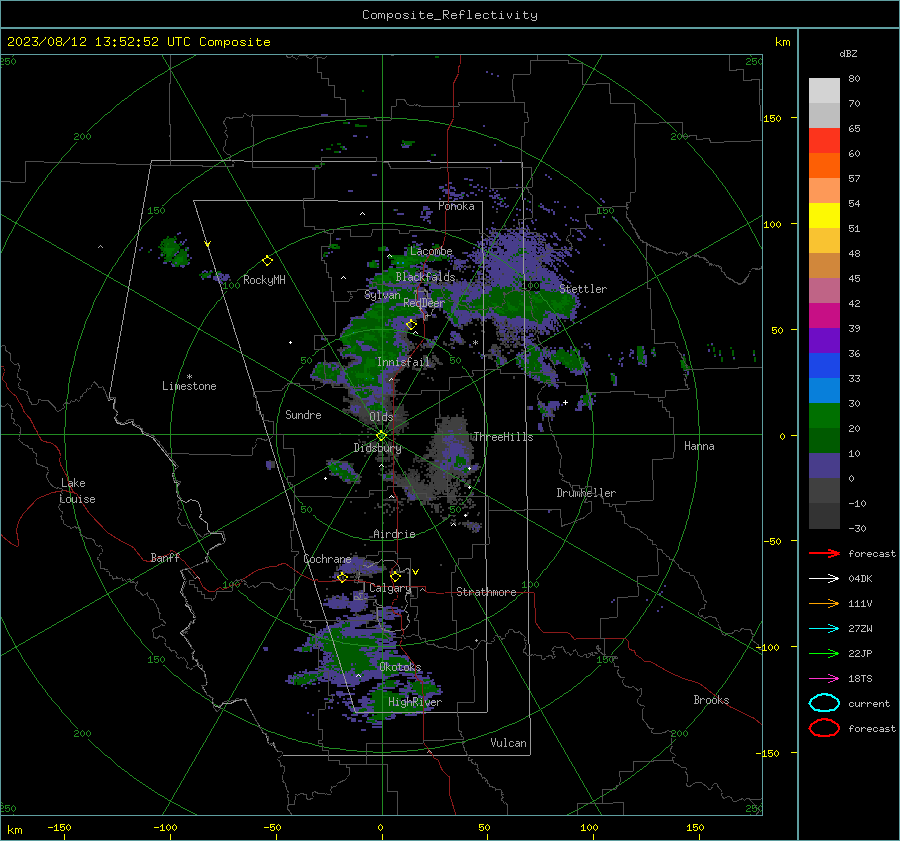This screenshot has height=841, width=900.
Task: Click the Strathmore city label
Action: tap(486, 592)
